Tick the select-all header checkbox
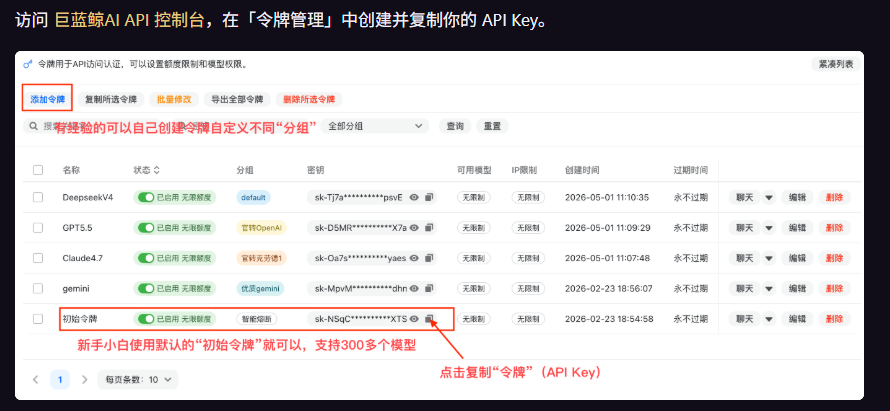 point(38,170)
